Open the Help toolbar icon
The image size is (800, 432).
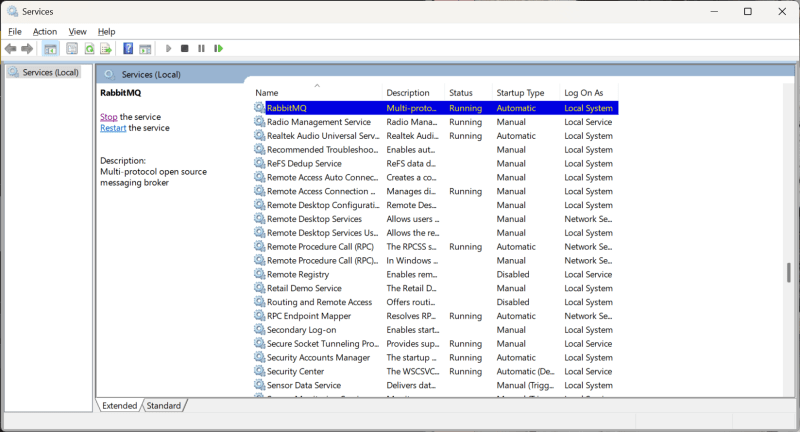point(128,48)
